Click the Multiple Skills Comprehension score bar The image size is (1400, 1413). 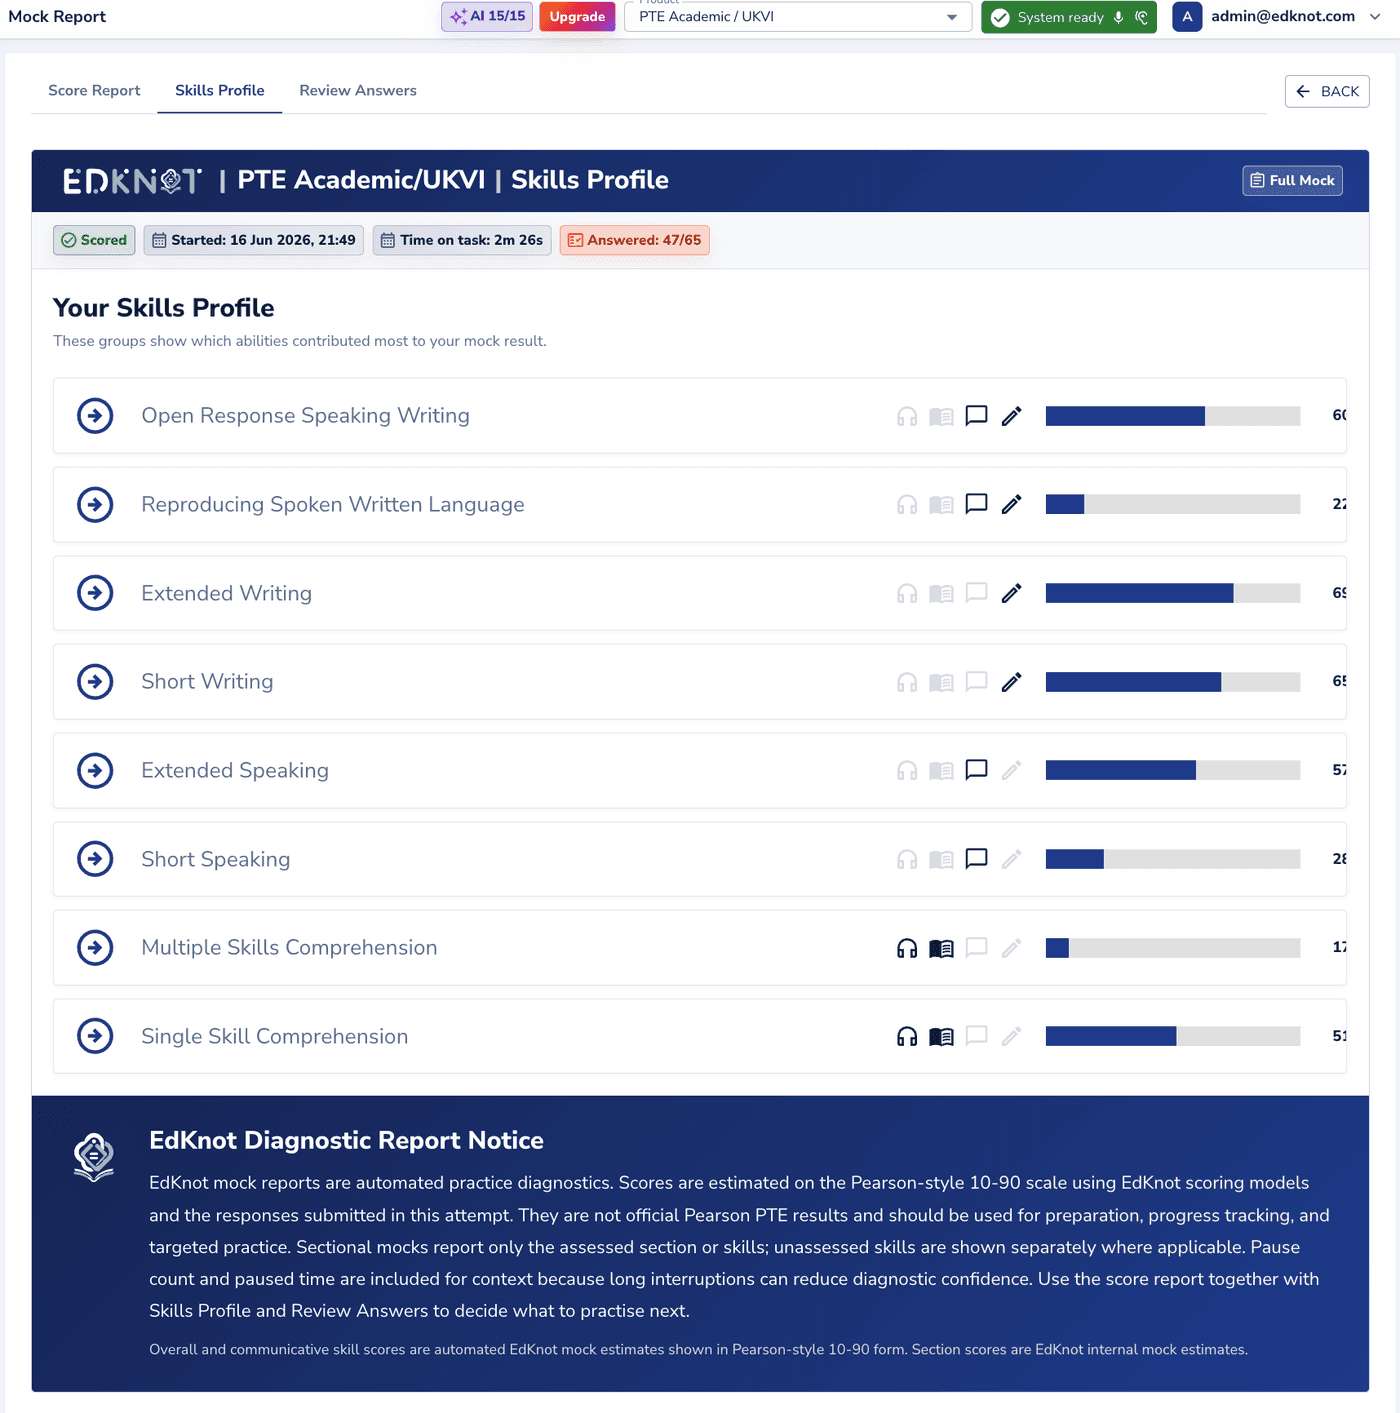(x=1173, y=947)
